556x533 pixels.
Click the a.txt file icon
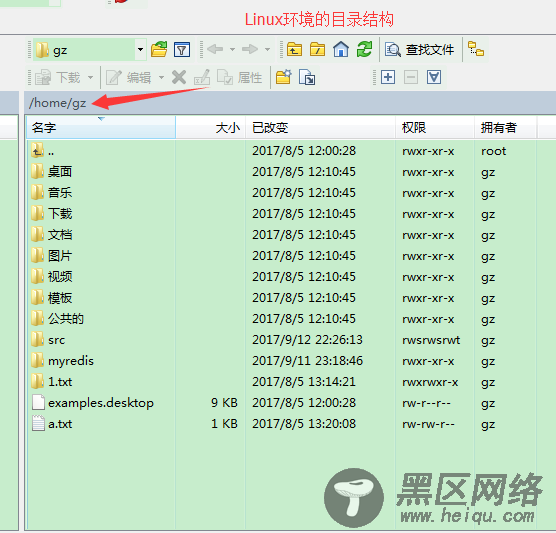click(x=38, y=423)
